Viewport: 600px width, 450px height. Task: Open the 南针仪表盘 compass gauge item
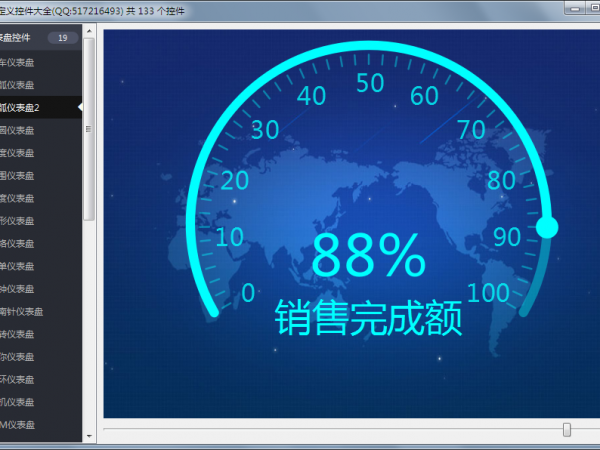(x=22, y=311)
